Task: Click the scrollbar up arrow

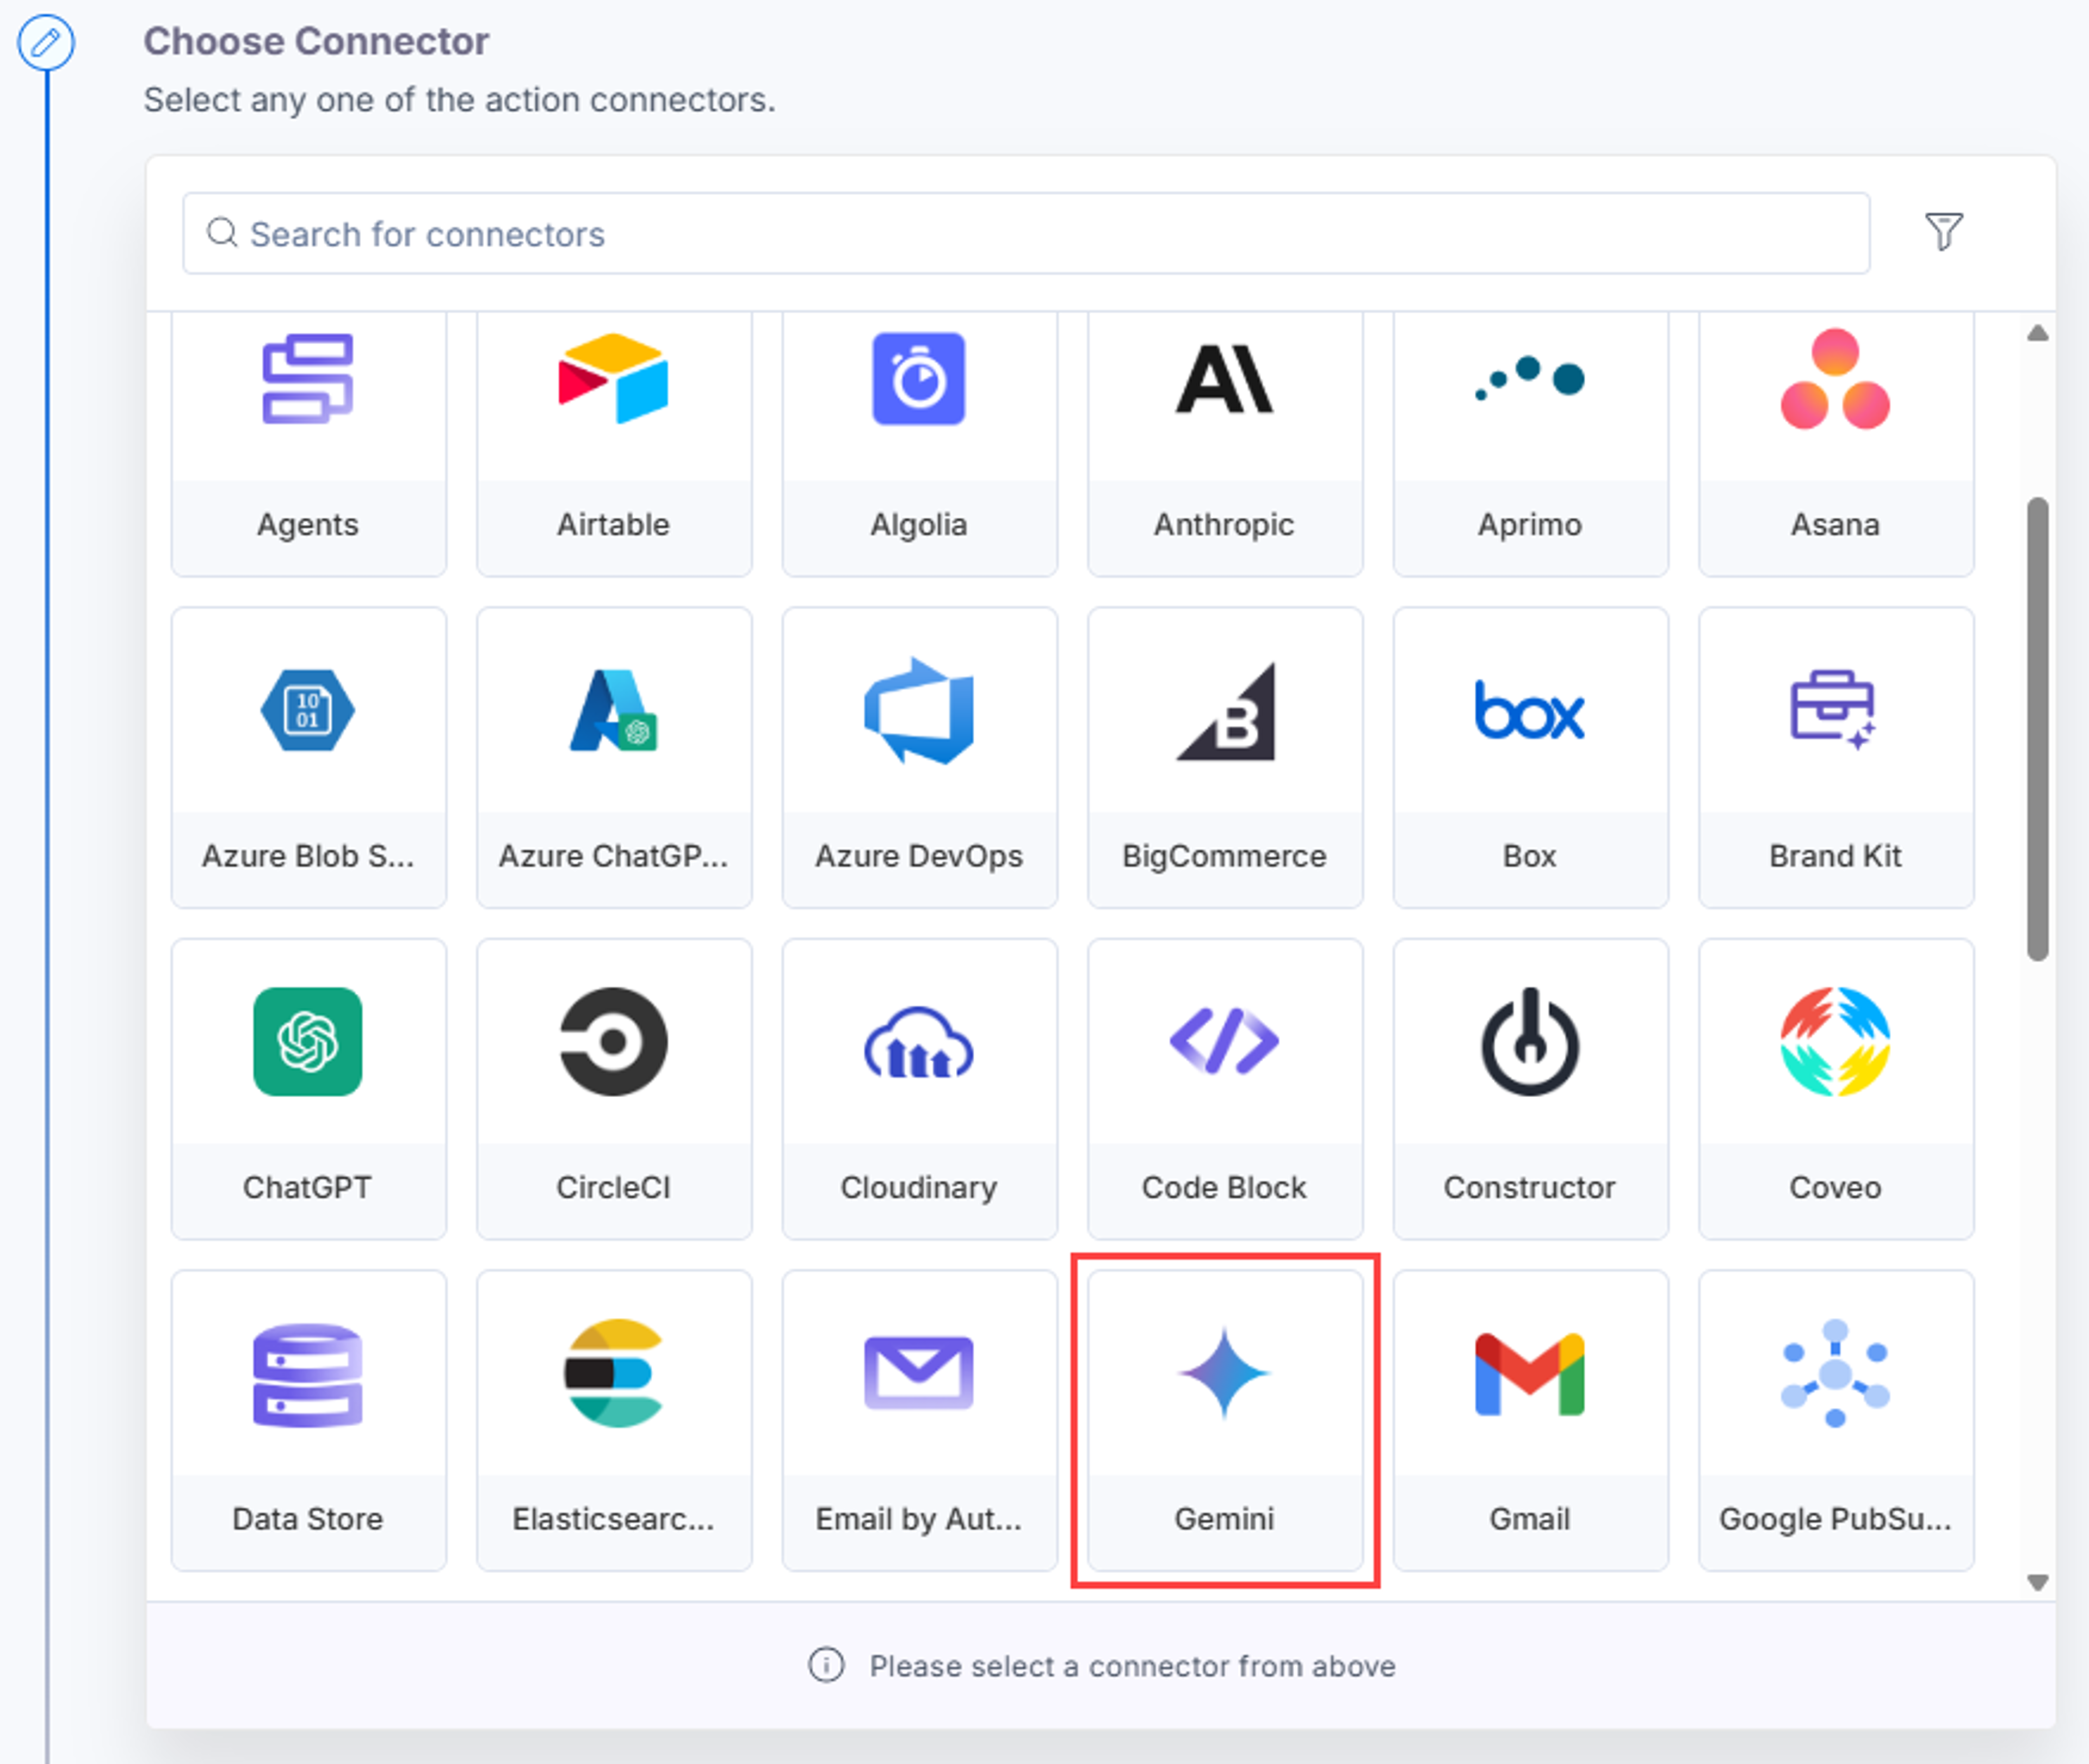Action: pos(2037,333)
